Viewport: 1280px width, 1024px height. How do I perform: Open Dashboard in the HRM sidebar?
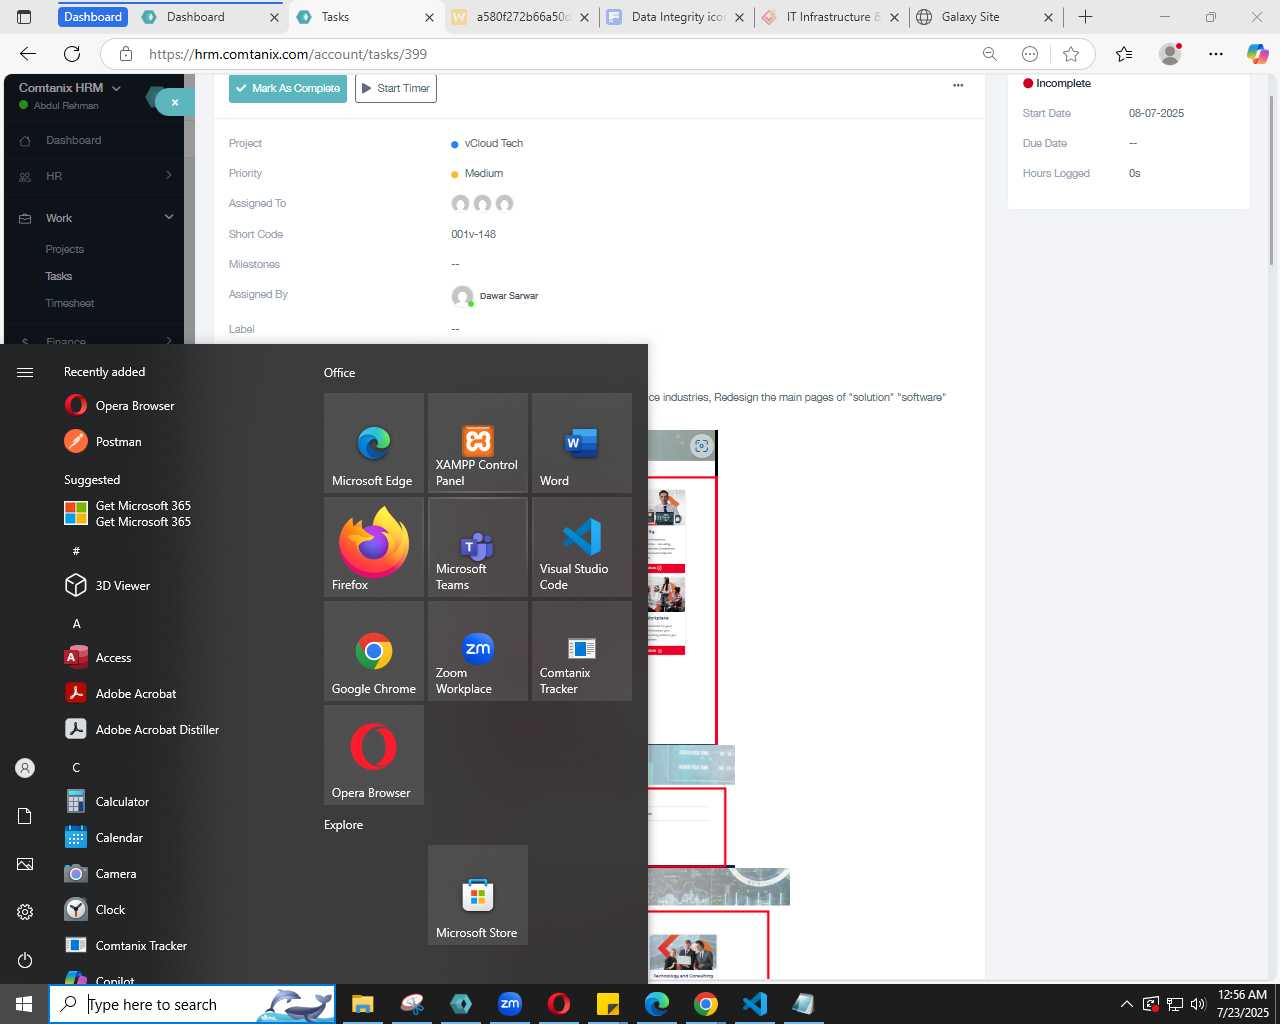[x=73, y=140]
